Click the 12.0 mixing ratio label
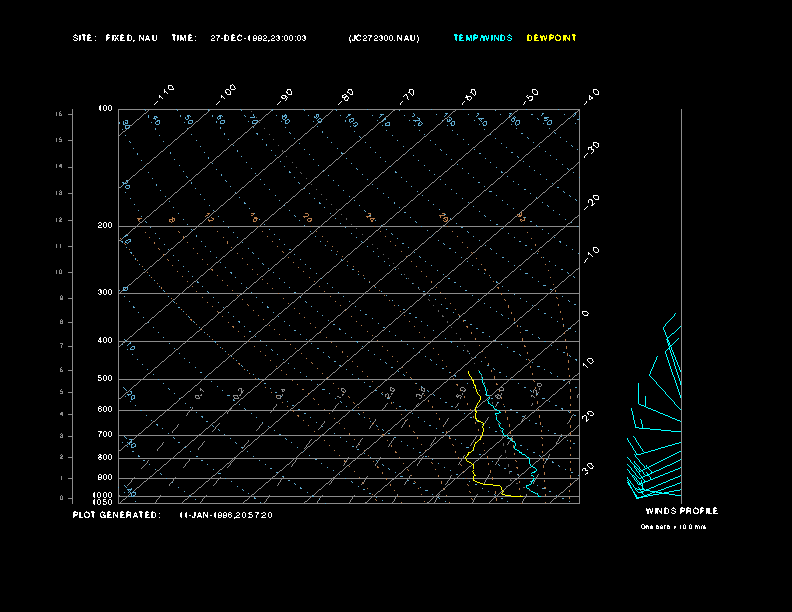Viewport: 792px width, 612px height. pos(536,390)
